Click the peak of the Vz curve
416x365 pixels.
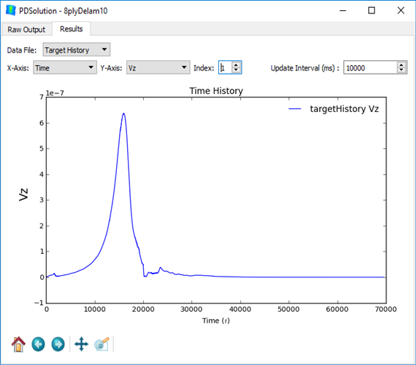(124, 114)
